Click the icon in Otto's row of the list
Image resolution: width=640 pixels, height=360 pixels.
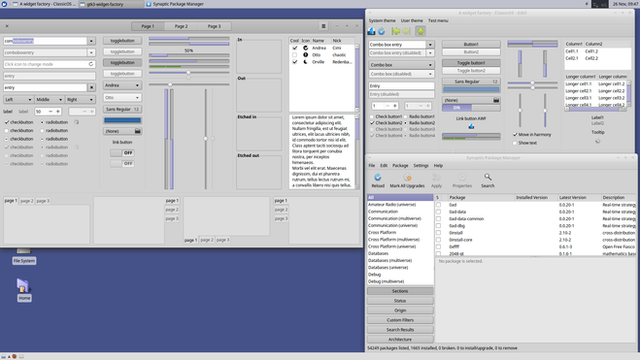click(x=305, y=55)
